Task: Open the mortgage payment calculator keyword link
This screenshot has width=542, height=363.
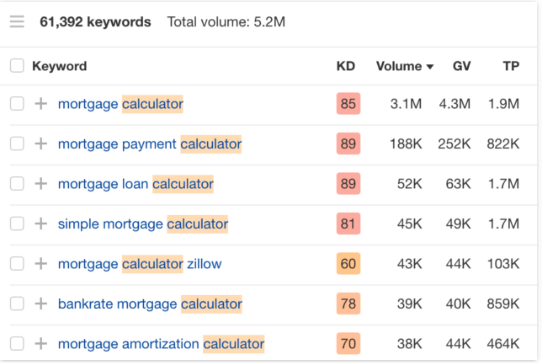Action: tap(150, 144)
